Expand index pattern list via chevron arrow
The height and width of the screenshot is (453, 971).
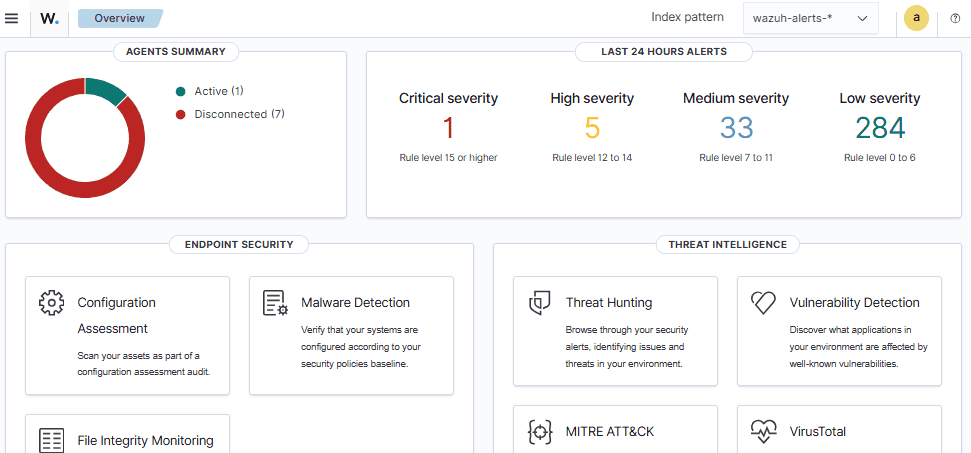(x=863, y=18)
